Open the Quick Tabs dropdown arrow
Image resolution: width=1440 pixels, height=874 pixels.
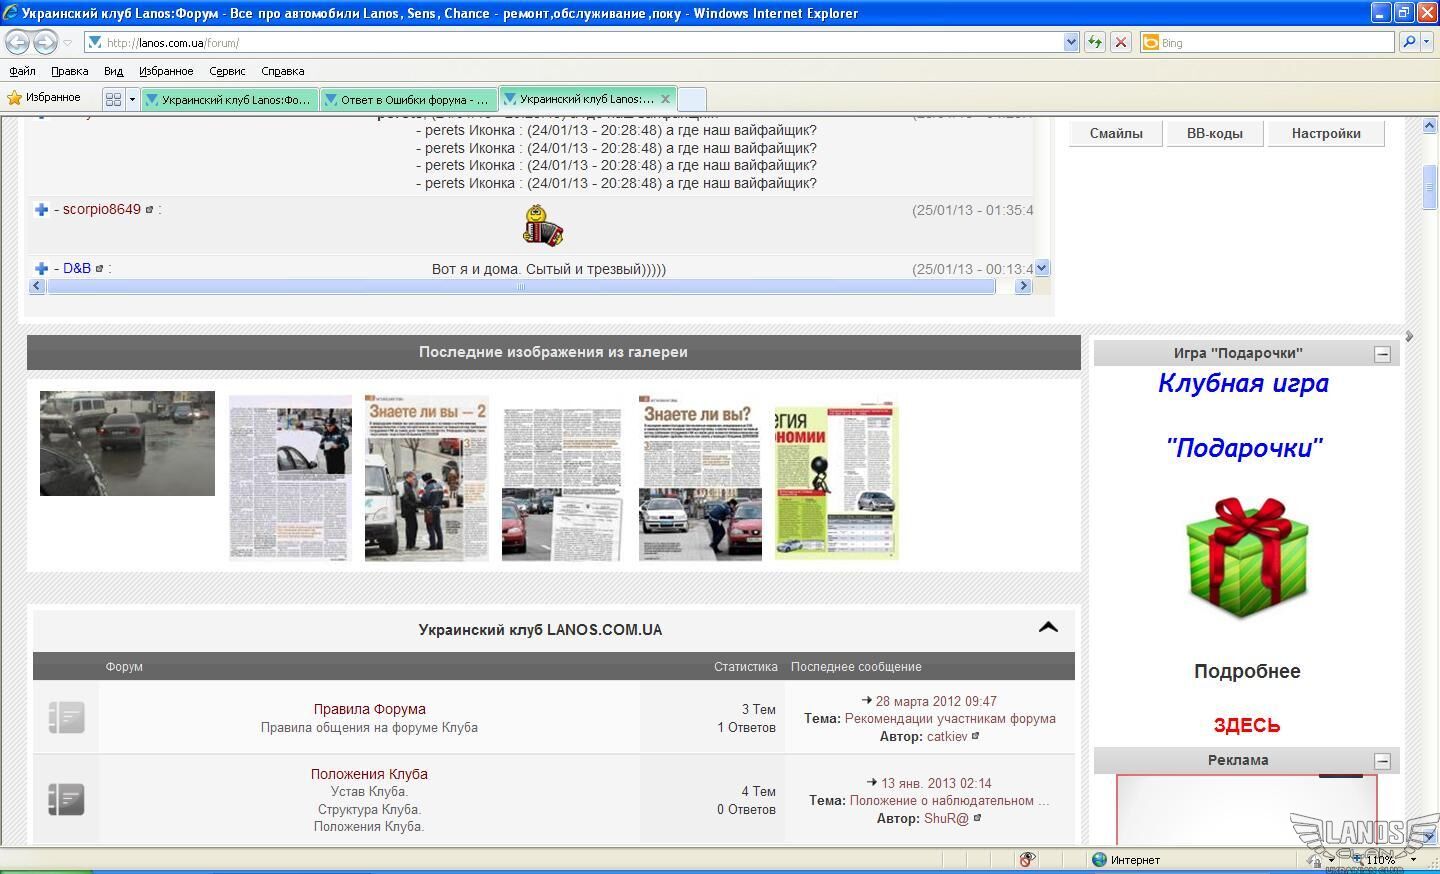point(131,99)
